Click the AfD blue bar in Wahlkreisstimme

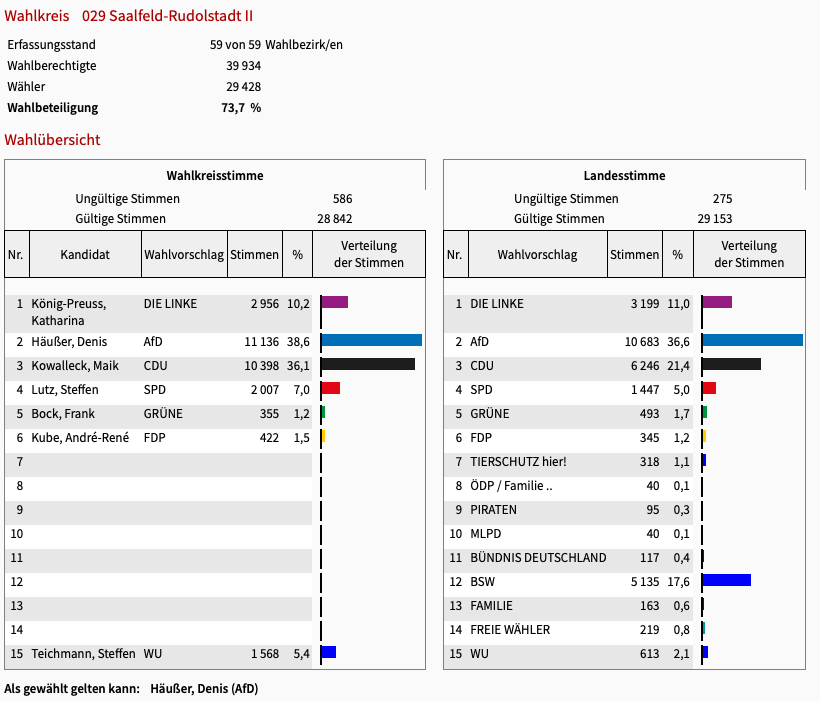coord(371,341)
